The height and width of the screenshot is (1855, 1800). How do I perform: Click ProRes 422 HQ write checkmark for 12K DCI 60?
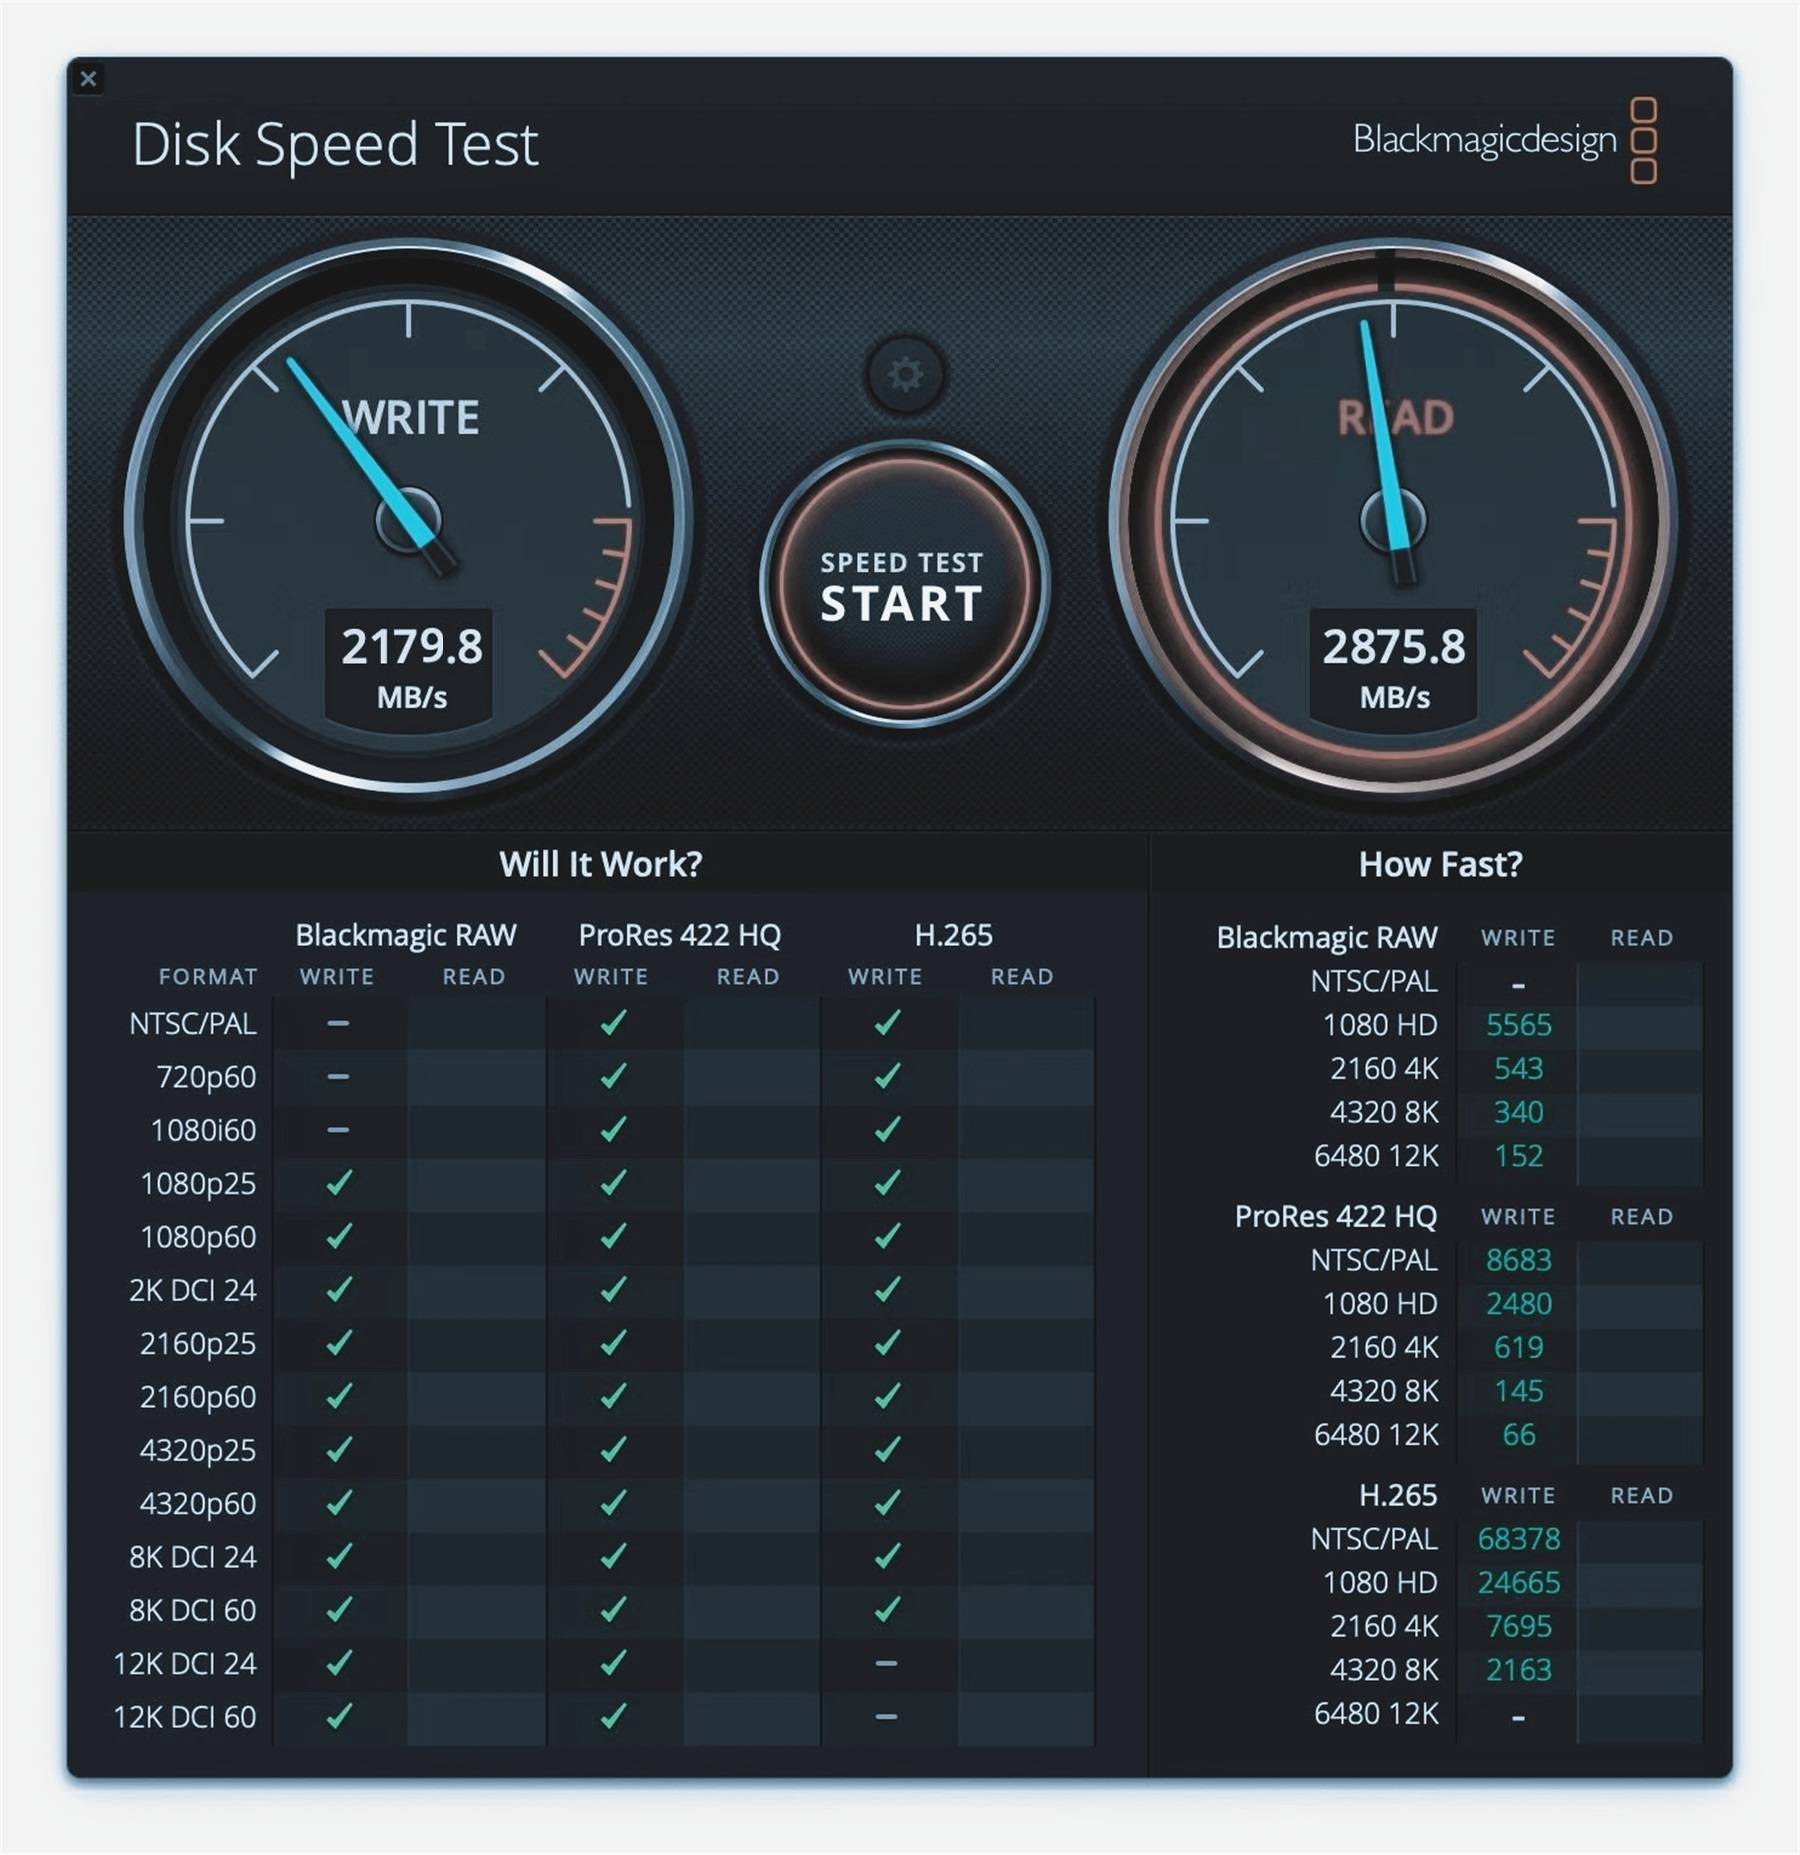pos(613,1716)
